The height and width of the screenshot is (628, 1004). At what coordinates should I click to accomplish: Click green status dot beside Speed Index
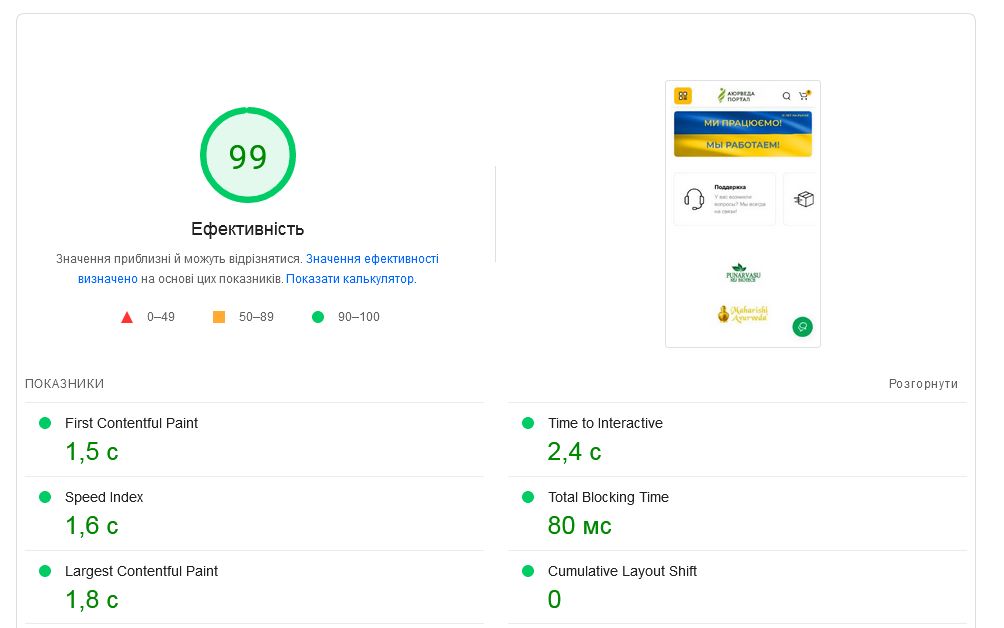[x=45, y=497]
